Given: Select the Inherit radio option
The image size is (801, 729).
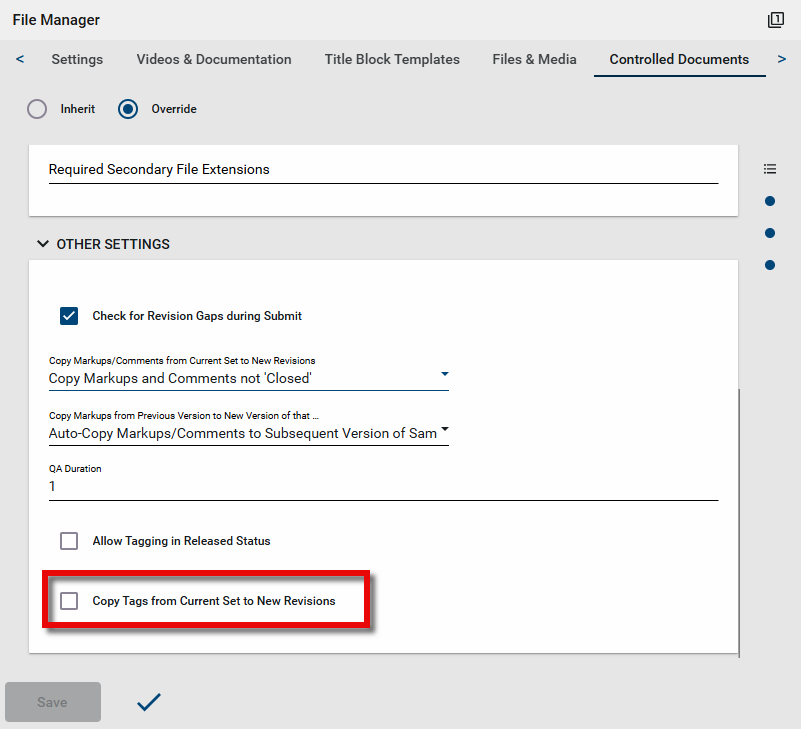Looking at the screenshot, I should pyautogui.click(x=37, y=109).
